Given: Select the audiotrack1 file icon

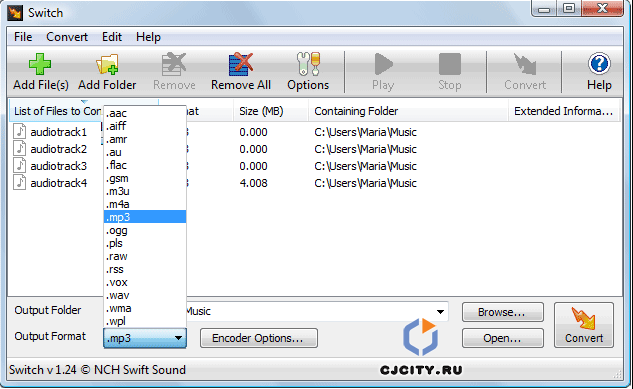Looking at the screenshot, I should [20, 132].
